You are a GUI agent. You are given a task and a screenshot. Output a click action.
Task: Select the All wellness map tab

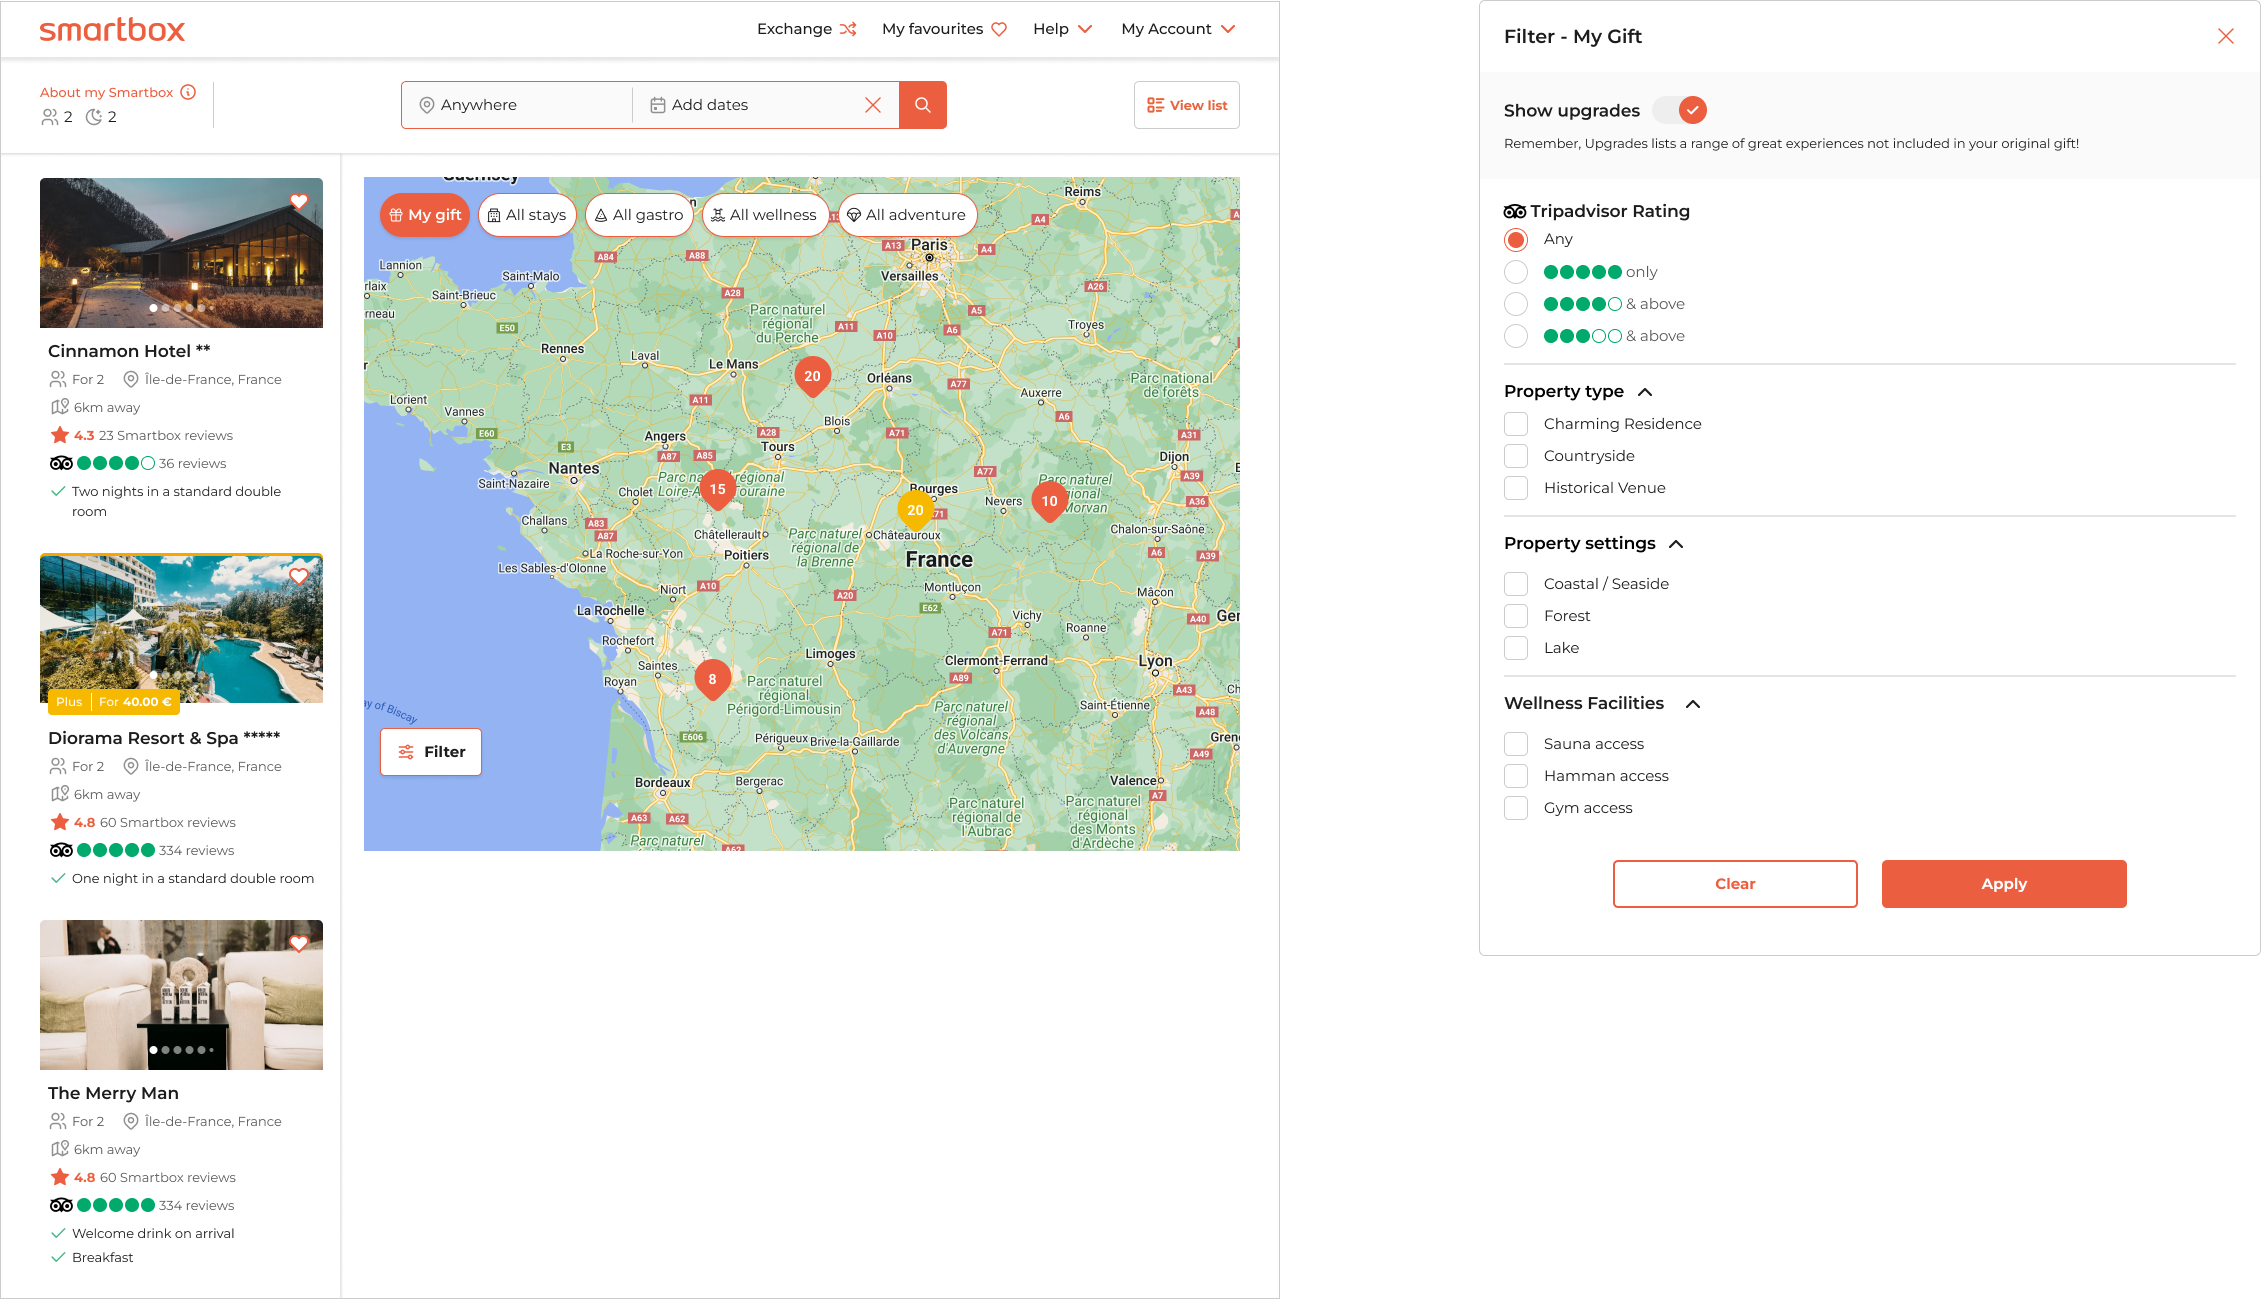[x=764, y=215]
